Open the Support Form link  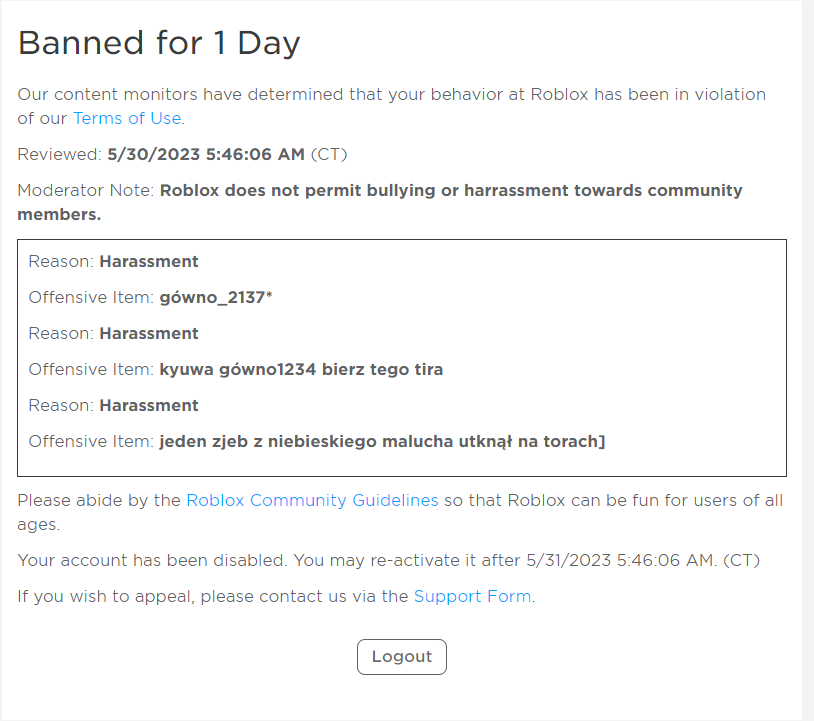pos(472,596)
